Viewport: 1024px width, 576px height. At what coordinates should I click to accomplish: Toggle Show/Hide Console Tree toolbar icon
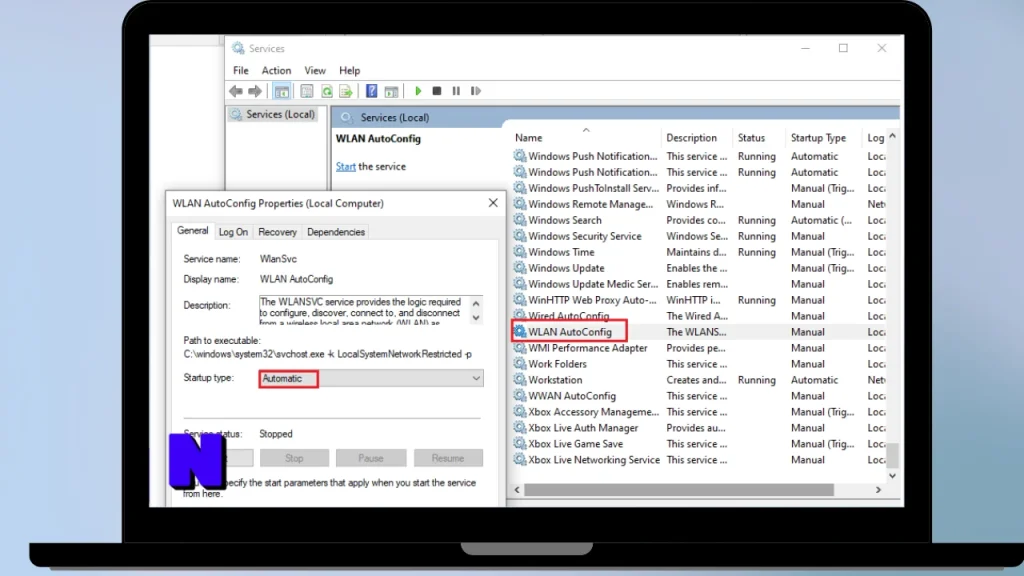coord(281,91)
